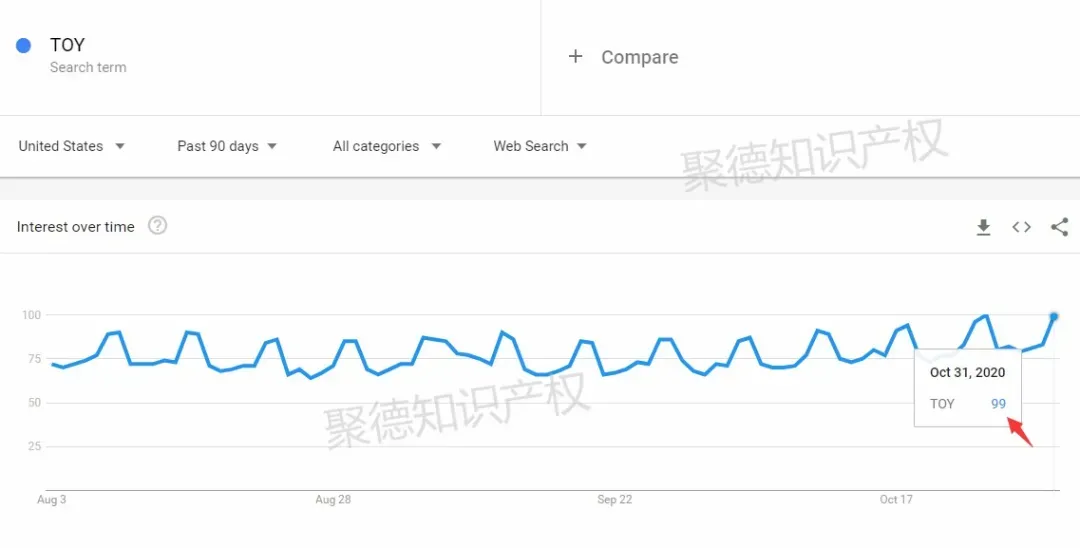Open the help icon beside Interest over time
Image resolution: width=1080 pixels, height=548 pixels.
coord(158,225)
